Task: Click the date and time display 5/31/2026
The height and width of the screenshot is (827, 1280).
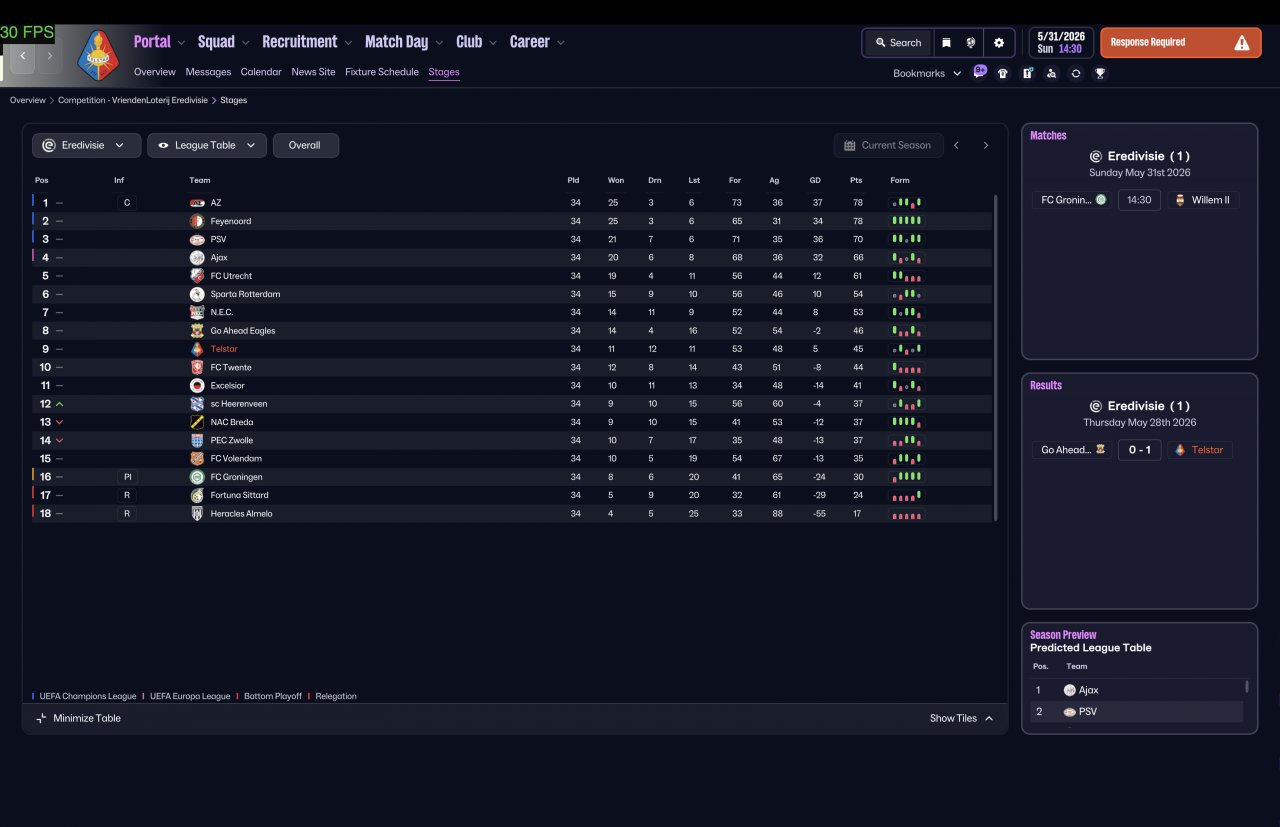Action: (1061, 43)
